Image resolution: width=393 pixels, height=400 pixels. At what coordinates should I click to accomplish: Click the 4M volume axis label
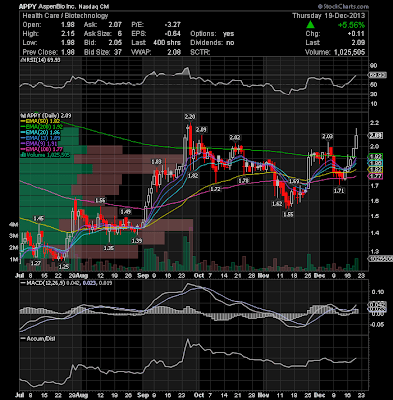click(x=14, y=225)
